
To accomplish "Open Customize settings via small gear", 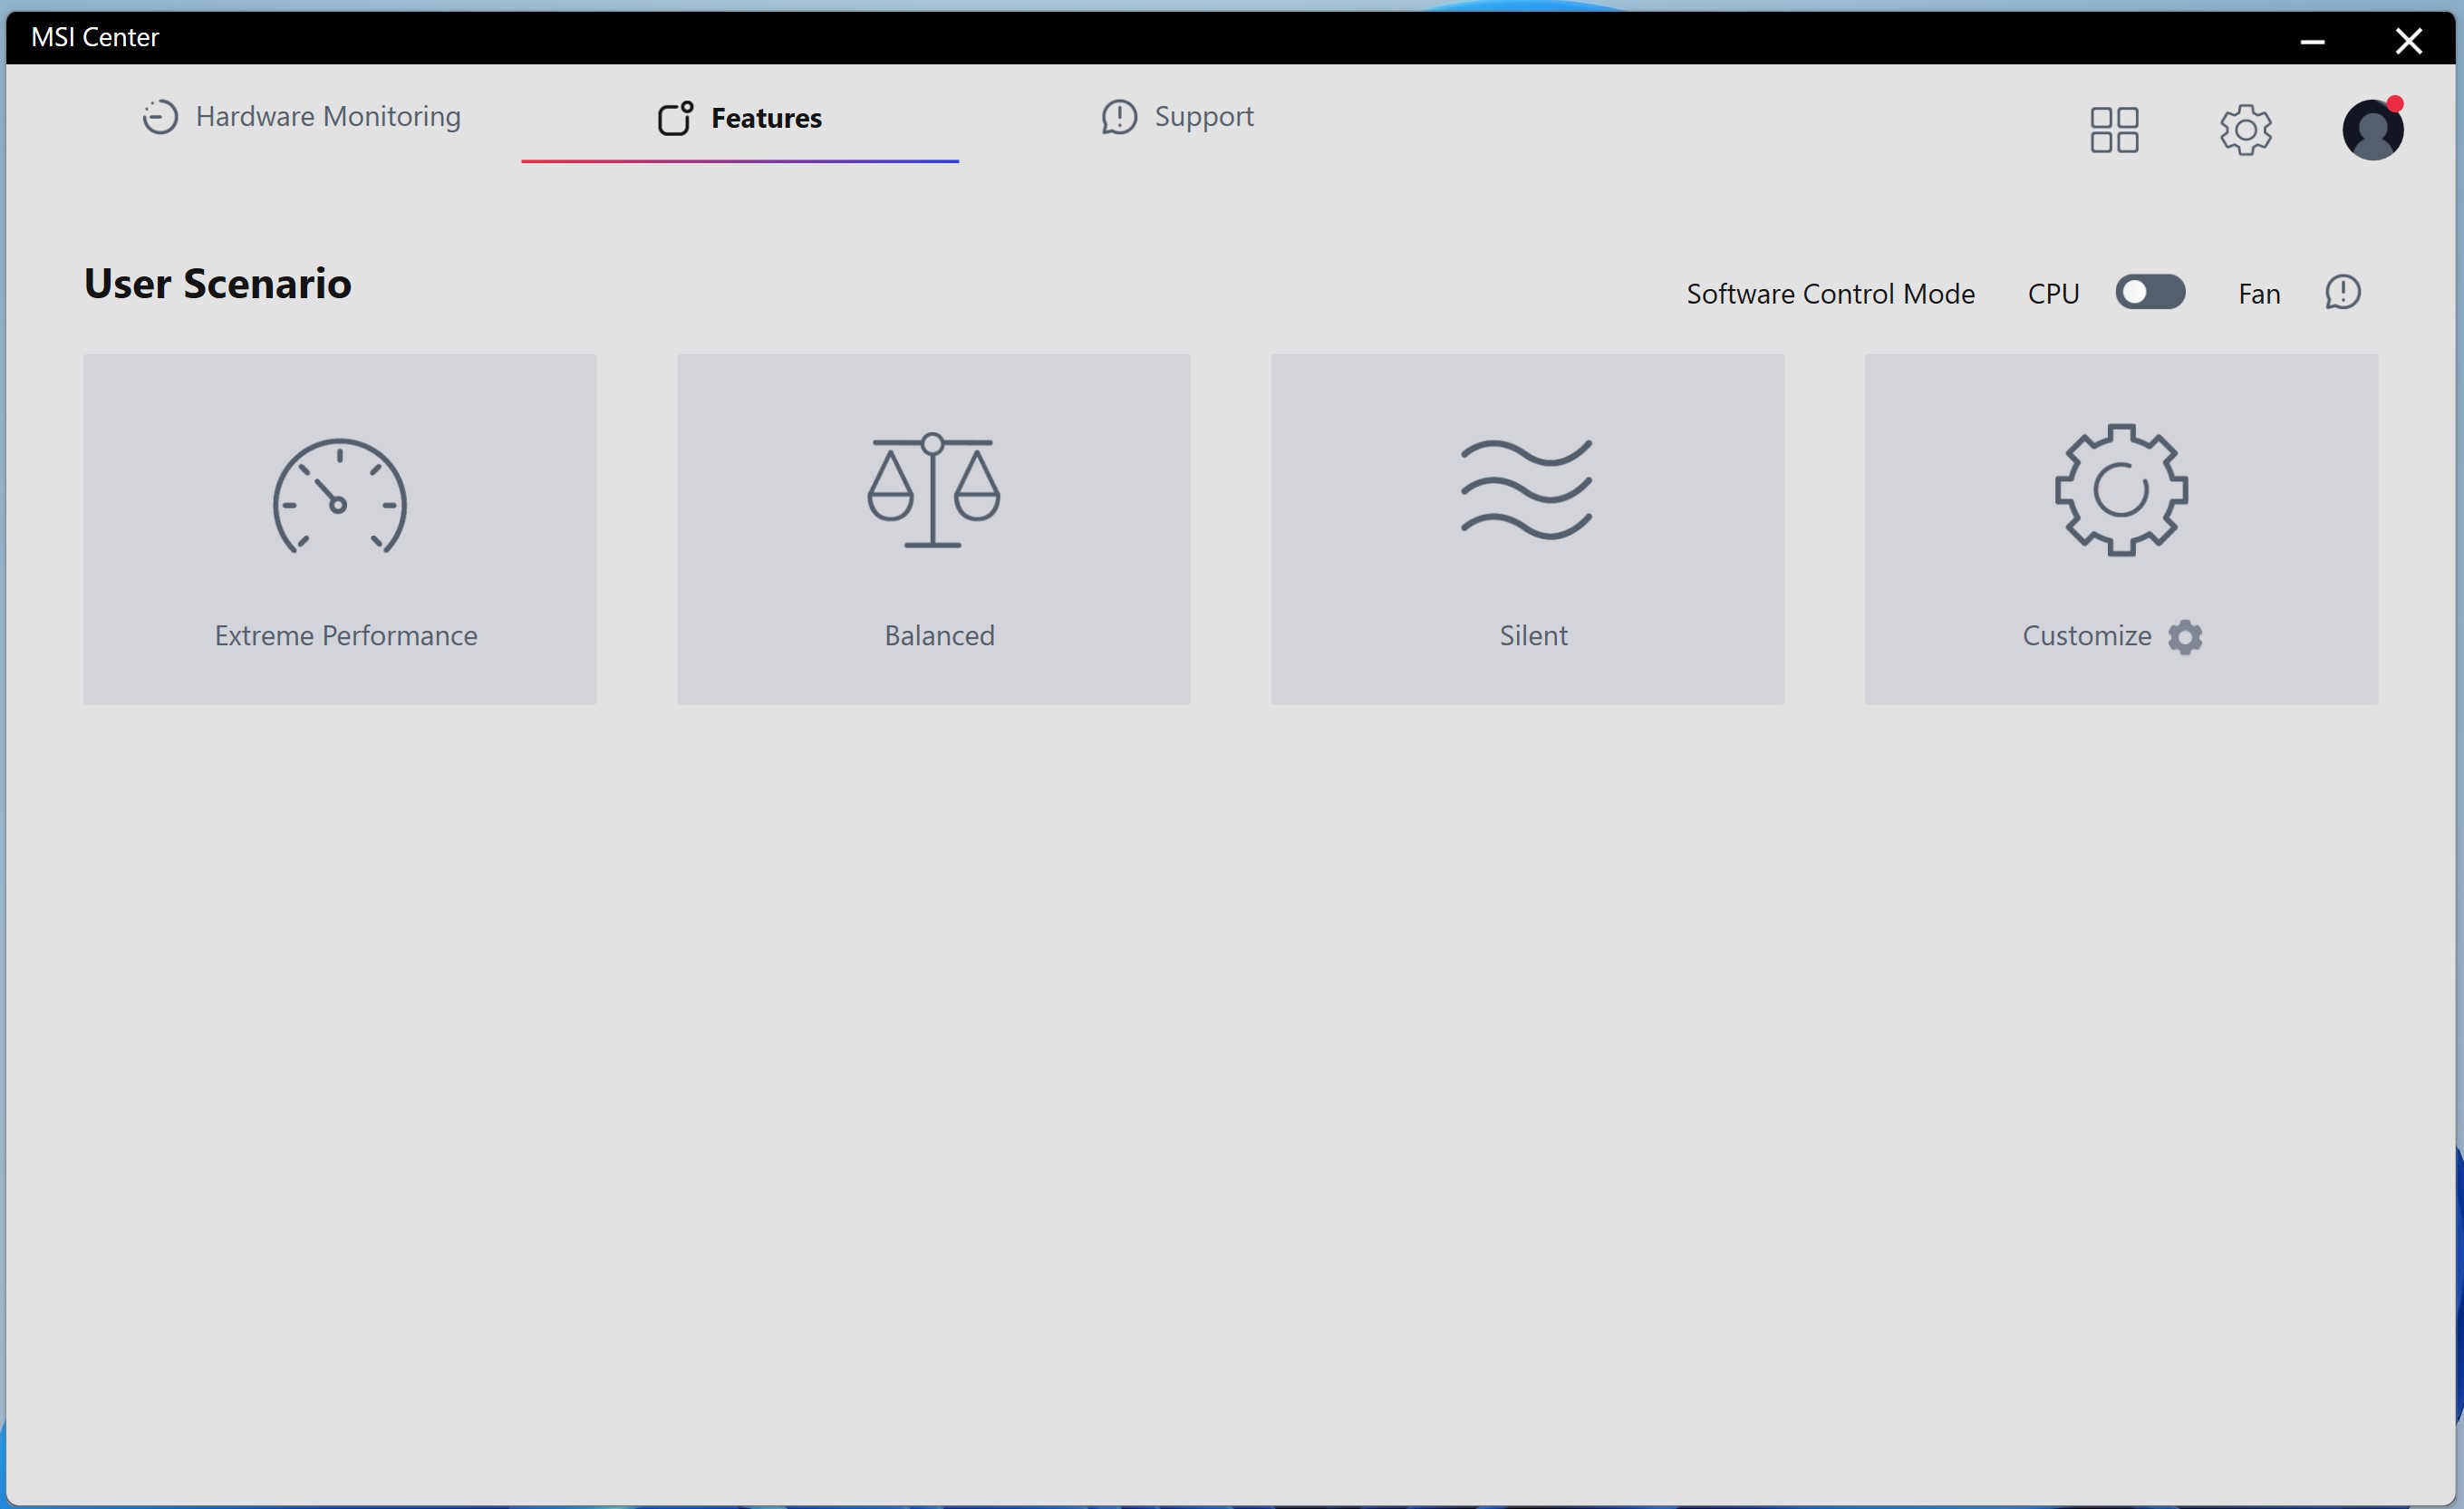I will [2185, 637].
